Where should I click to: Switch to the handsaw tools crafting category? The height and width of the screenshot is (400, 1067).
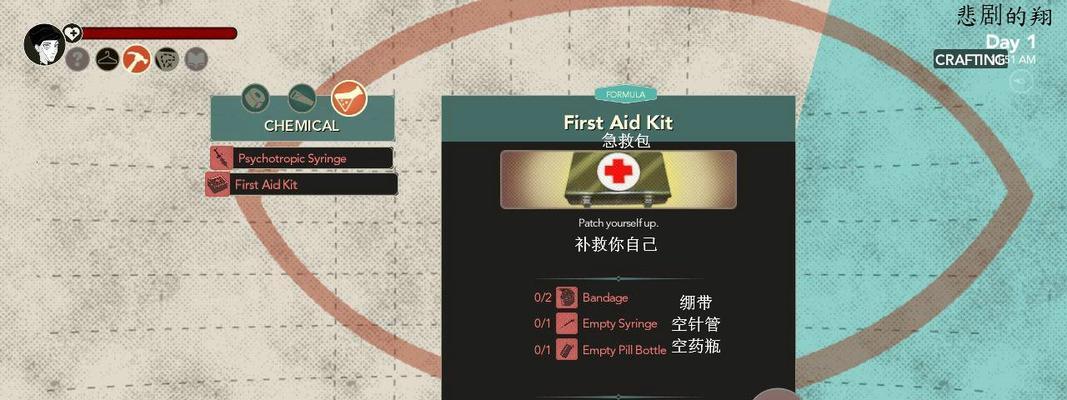tap(301, 99)
